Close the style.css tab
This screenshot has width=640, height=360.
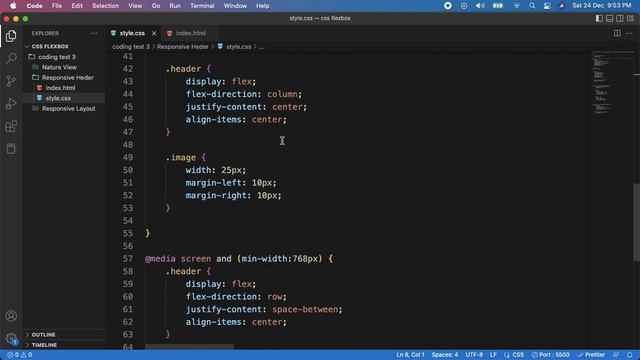(154, 33)
